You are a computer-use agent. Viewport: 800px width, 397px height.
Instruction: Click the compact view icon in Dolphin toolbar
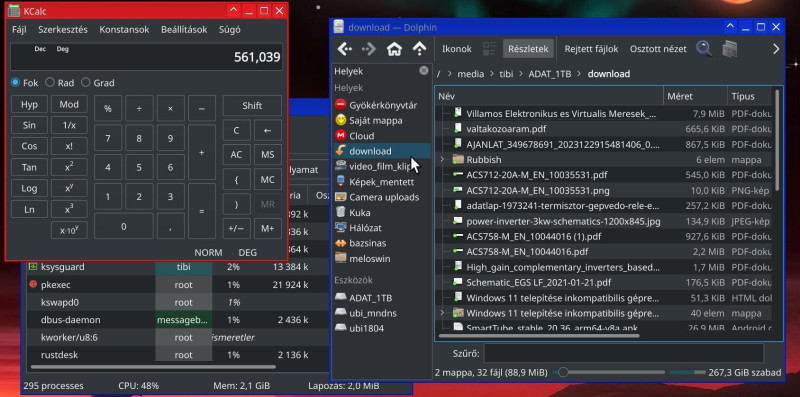[490, 49]
